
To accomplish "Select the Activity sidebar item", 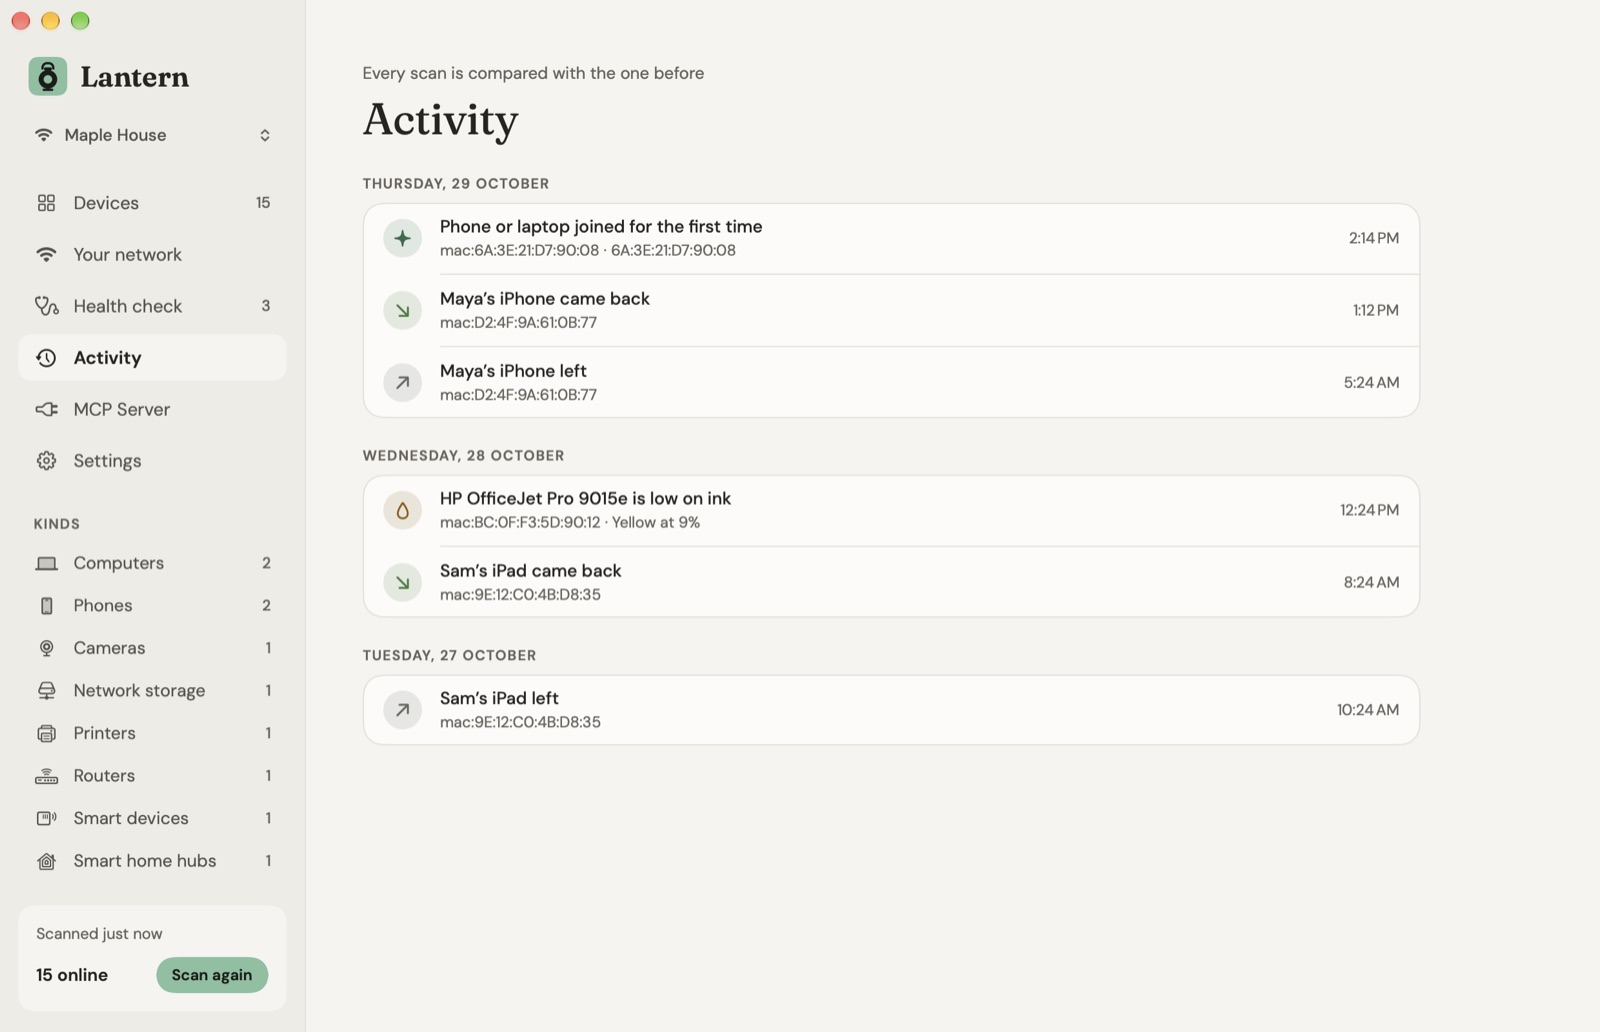I will pyautogui.click(x=152, y=358).
